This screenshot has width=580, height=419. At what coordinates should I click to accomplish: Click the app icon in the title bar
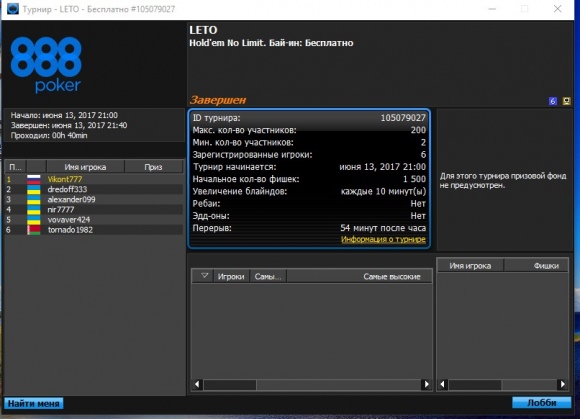(x=13, y=9)
